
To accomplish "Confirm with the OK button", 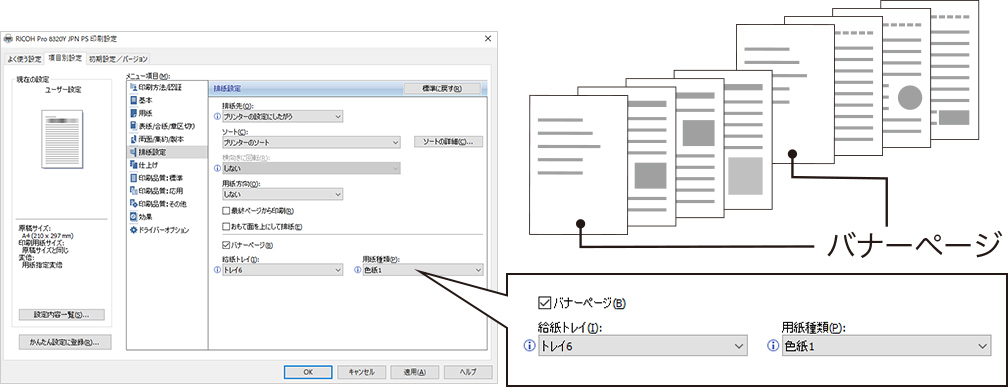I will tap(308, 372).
